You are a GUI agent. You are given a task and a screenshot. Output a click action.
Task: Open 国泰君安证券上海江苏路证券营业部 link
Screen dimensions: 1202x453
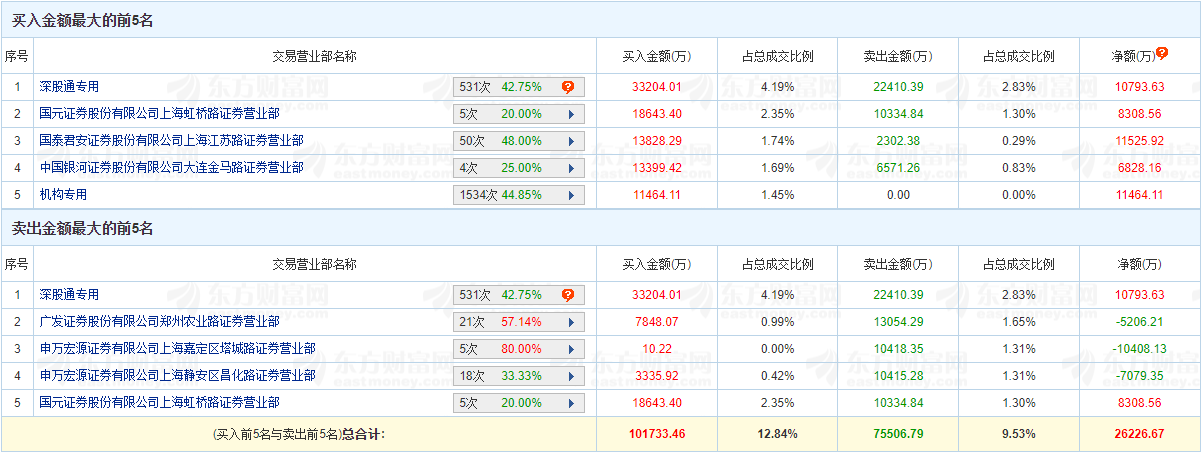(171, 141)
